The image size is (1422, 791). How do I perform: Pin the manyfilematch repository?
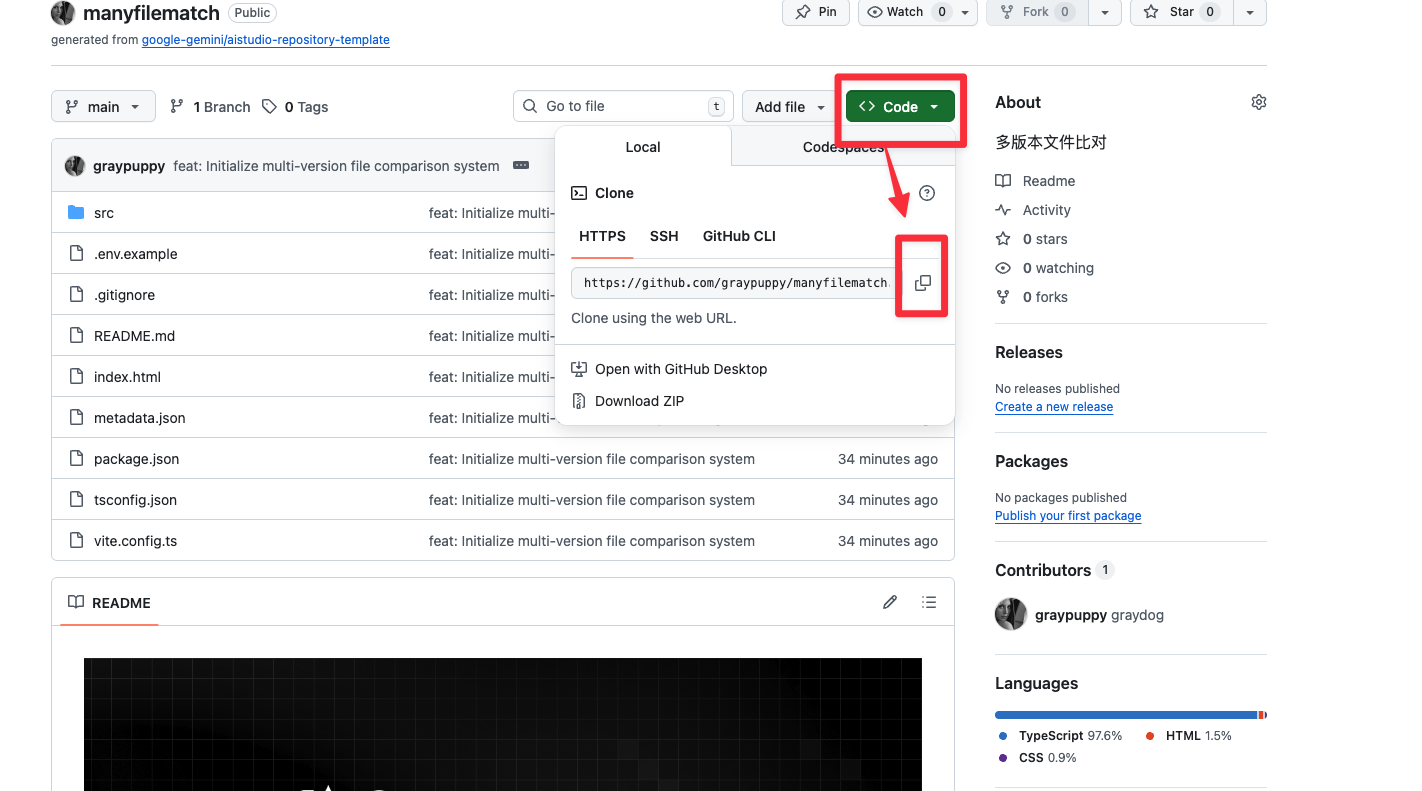tap(816, 12)
